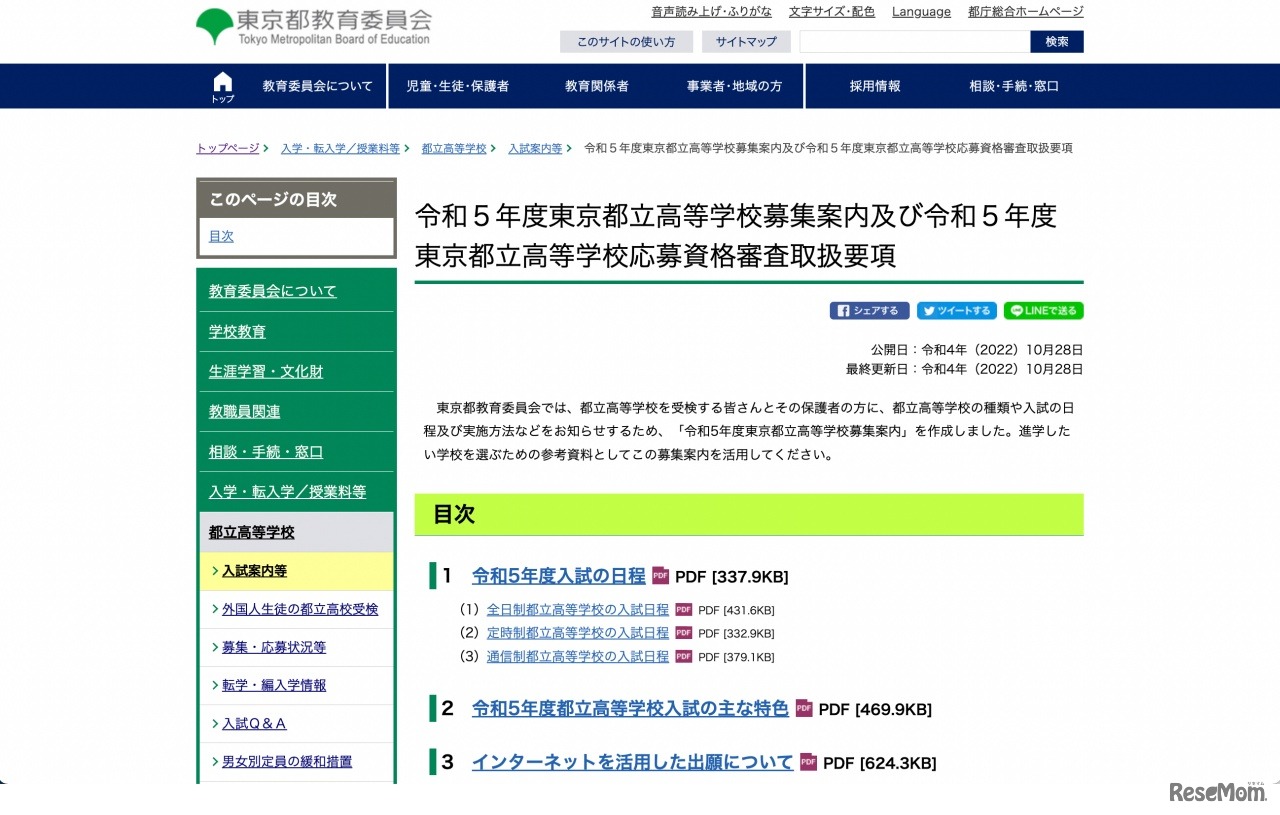Click the Twitter ツイートする button
Viewport: 1280px width, 815px height.
(x=956, y=311)
